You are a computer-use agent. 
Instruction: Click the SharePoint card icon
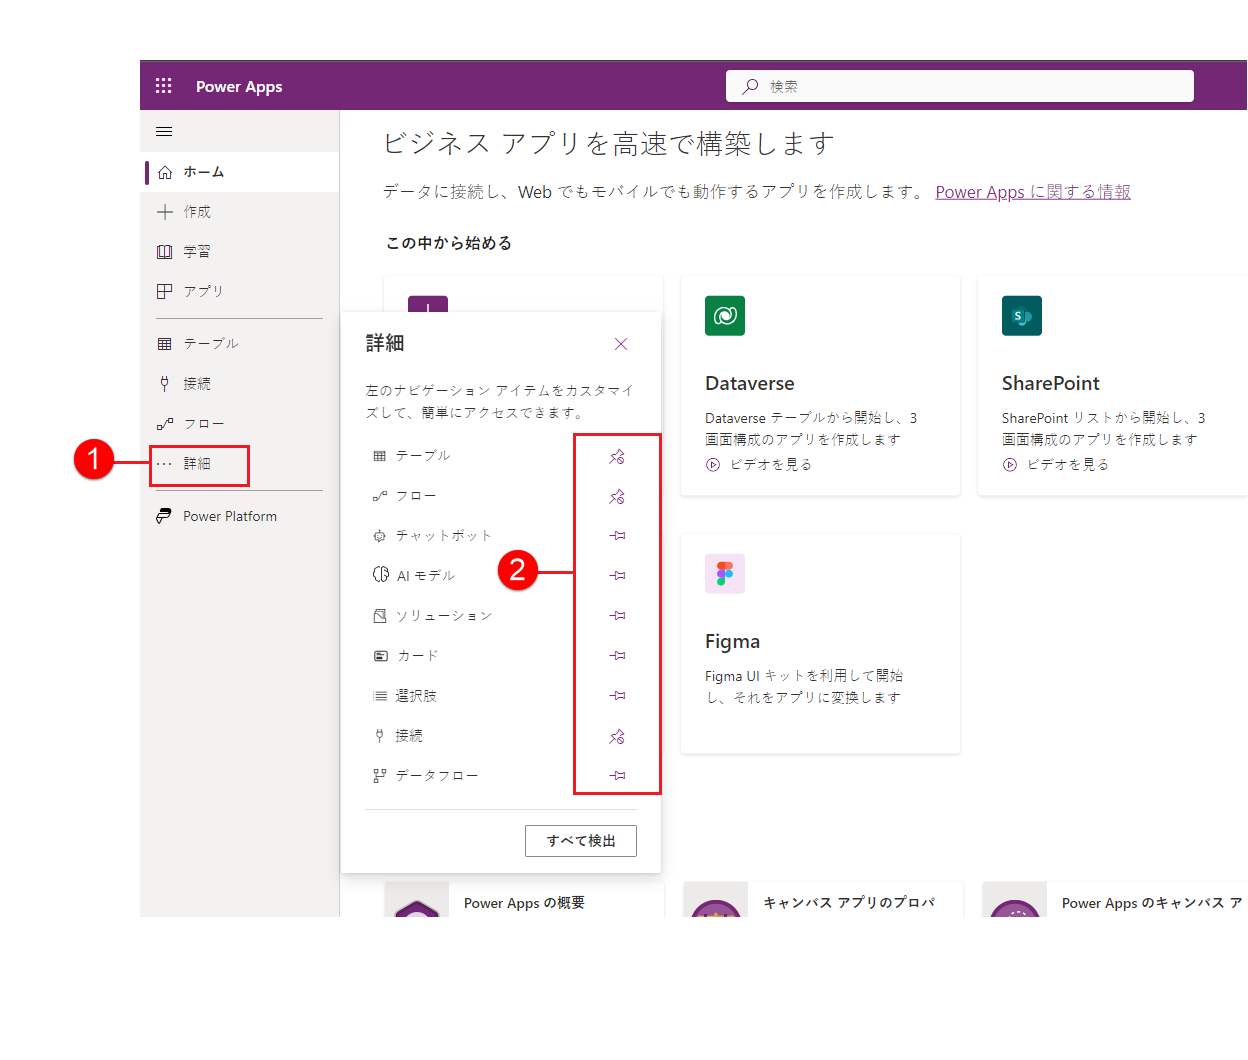pyautogui.click(x=1022, y=316)
